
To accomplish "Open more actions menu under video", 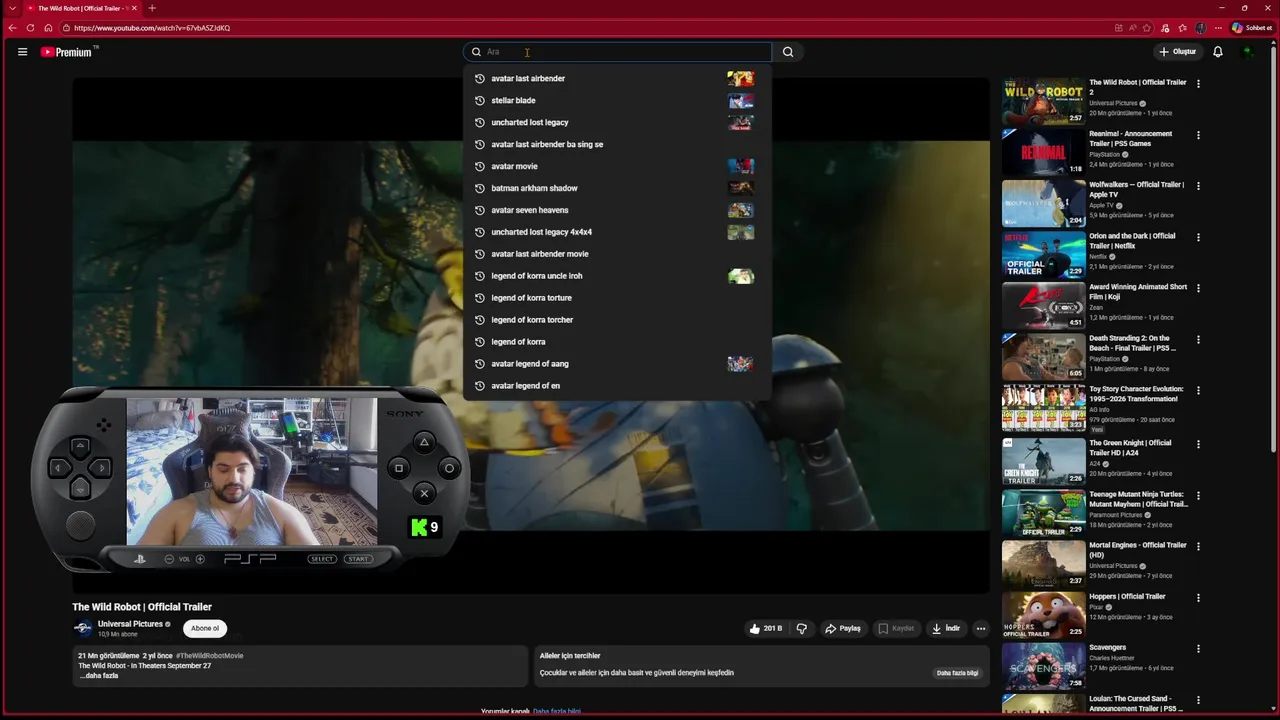I will coord(981,628).
